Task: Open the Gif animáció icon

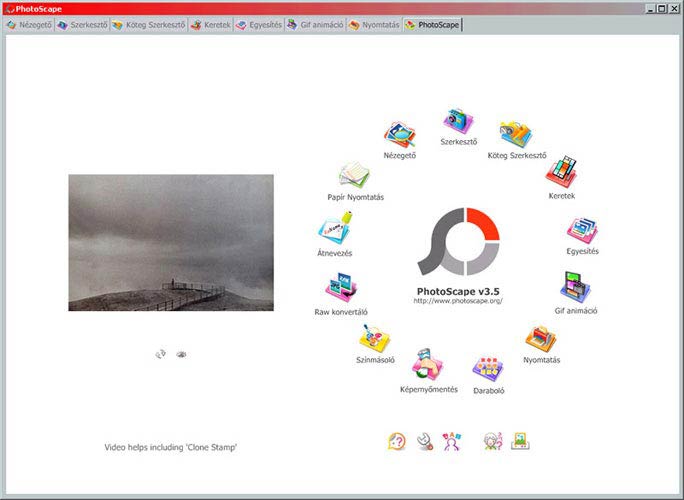Action: (575, 288)
